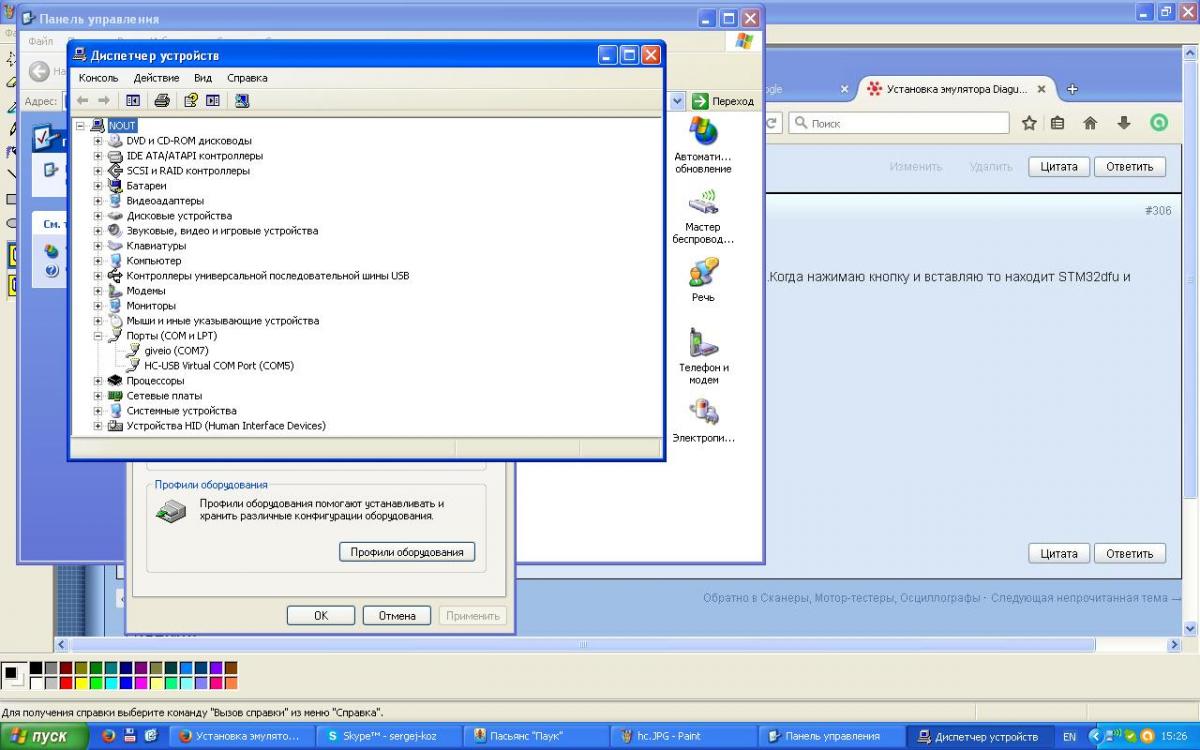Image resolution: width=1200 pixels, height=750 pixels.
Task: Click the пуск Start button
Action: pyautogui.click(x=42, y=736)
